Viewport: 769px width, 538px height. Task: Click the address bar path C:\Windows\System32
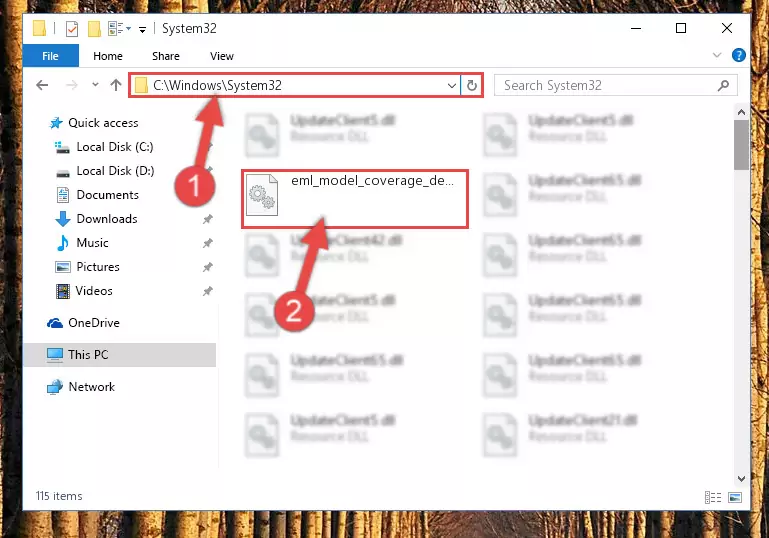click(x=217, y=85)
